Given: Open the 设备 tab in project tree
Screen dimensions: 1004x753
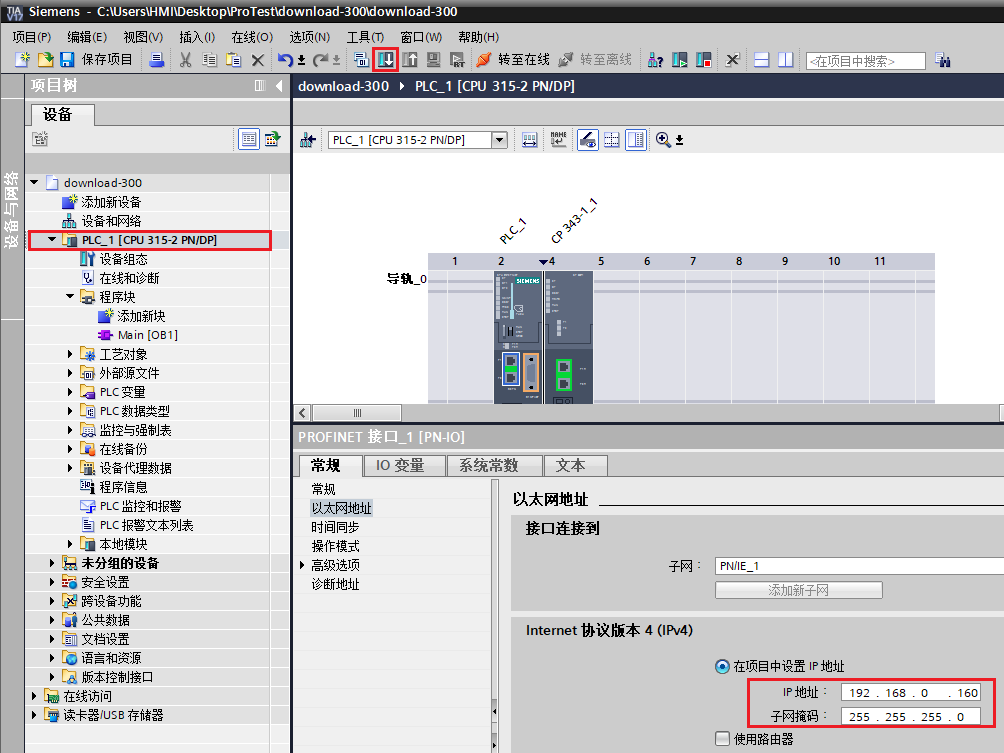Looking at the screenshot, I should [x=63, y=115].
